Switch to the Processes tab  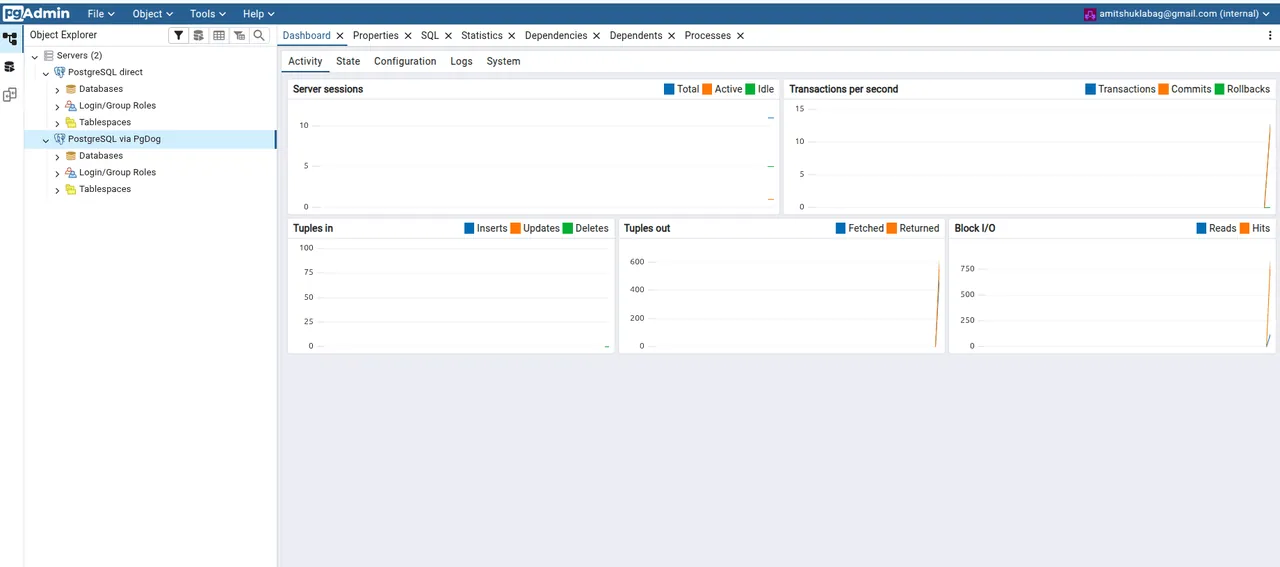tap(708, 35)
